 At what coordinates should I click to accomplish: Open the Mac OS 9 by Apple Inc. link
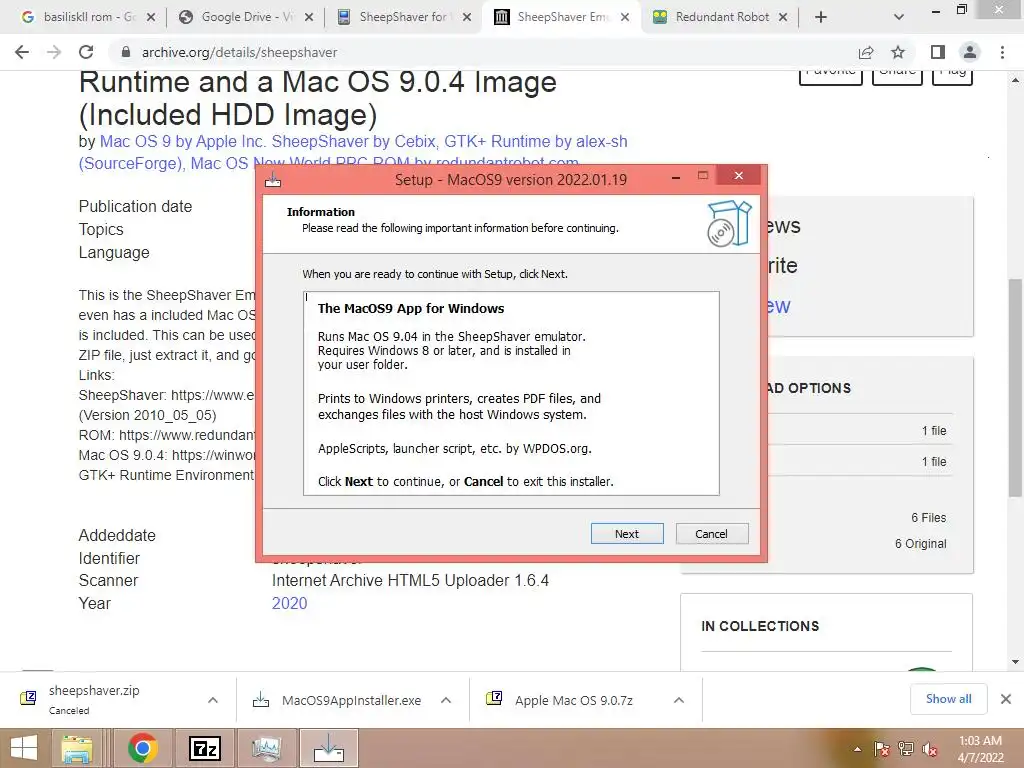click(x=183, y=141)
